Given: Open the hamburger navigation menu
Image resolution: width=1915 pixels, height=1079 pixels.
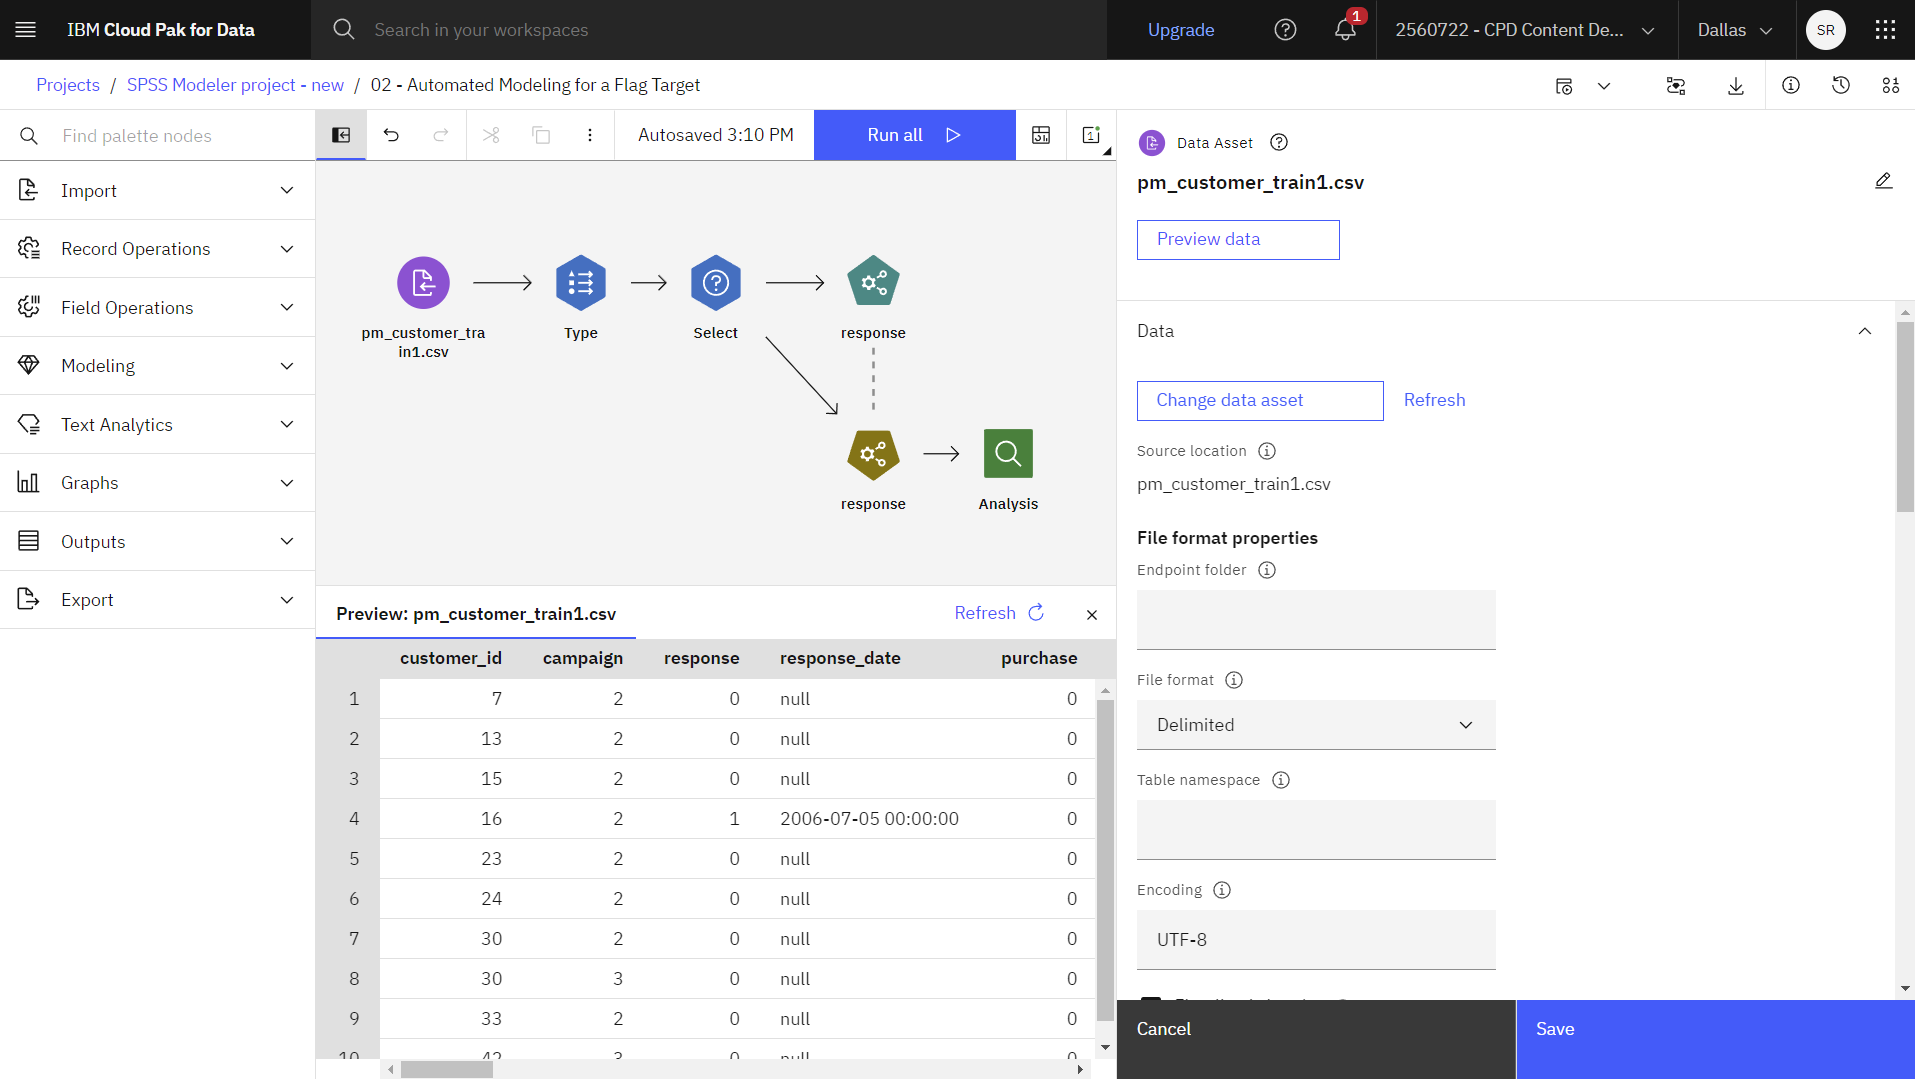Looking at the screenshot, I should [x=26, y=30].
